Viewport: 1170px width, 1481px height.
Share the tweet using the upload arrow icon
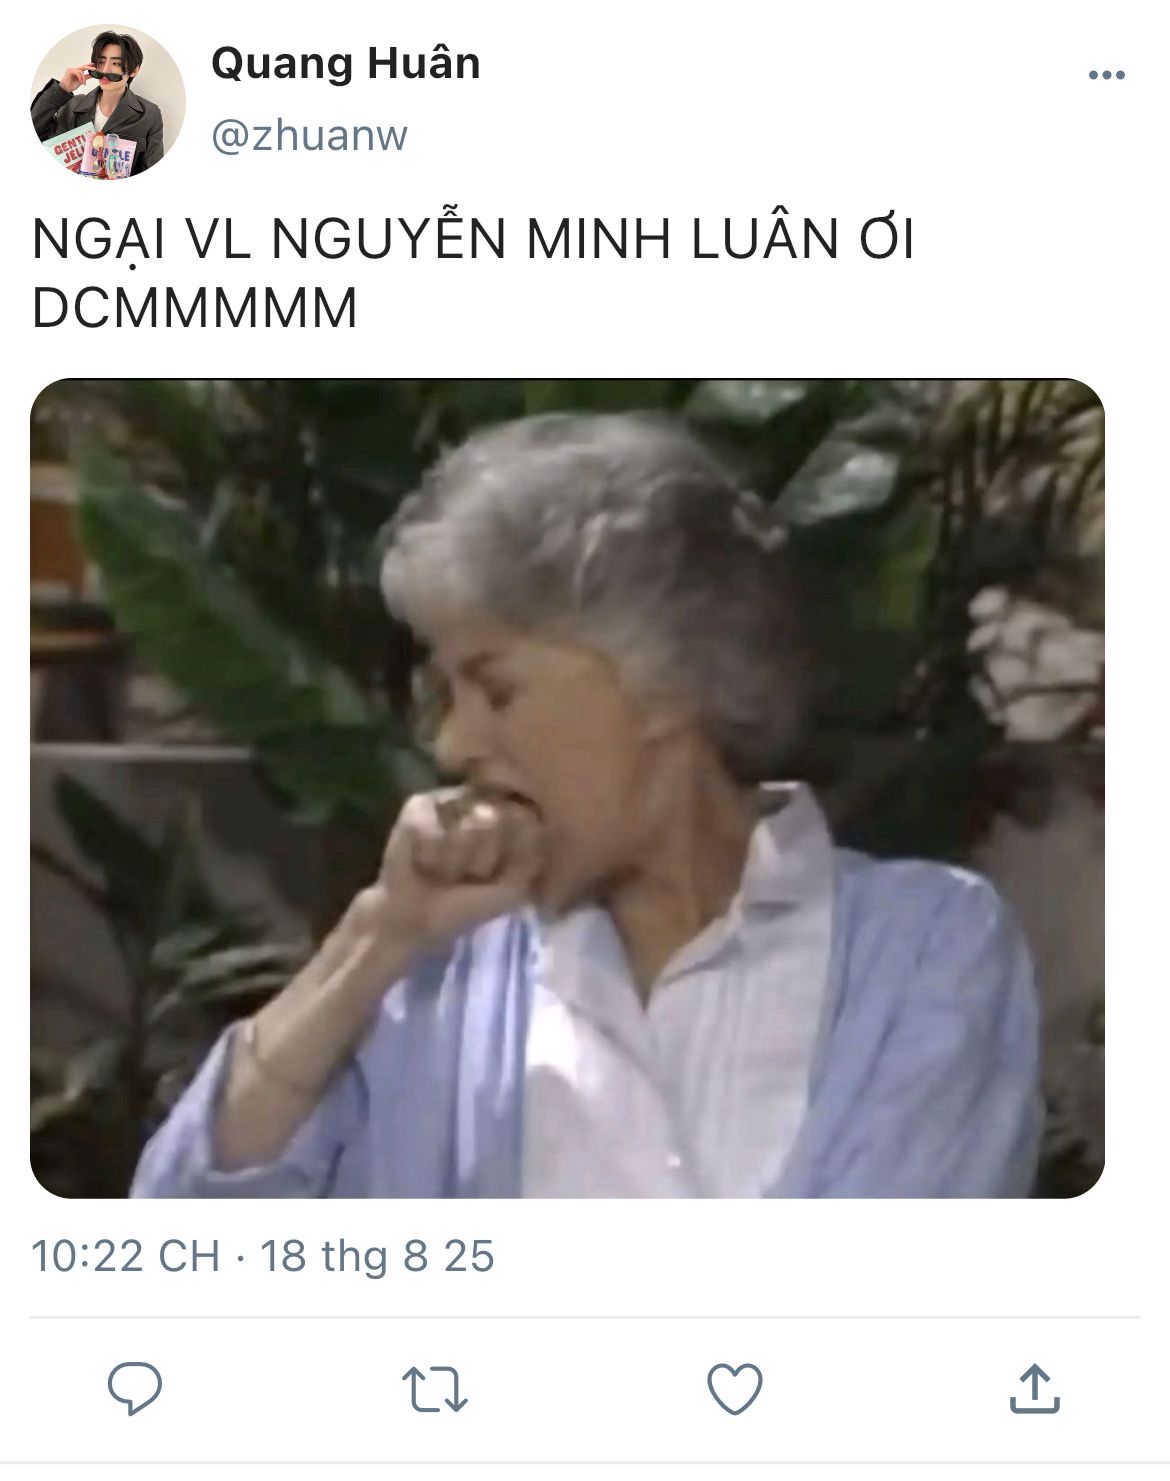pos(1034,1388)
